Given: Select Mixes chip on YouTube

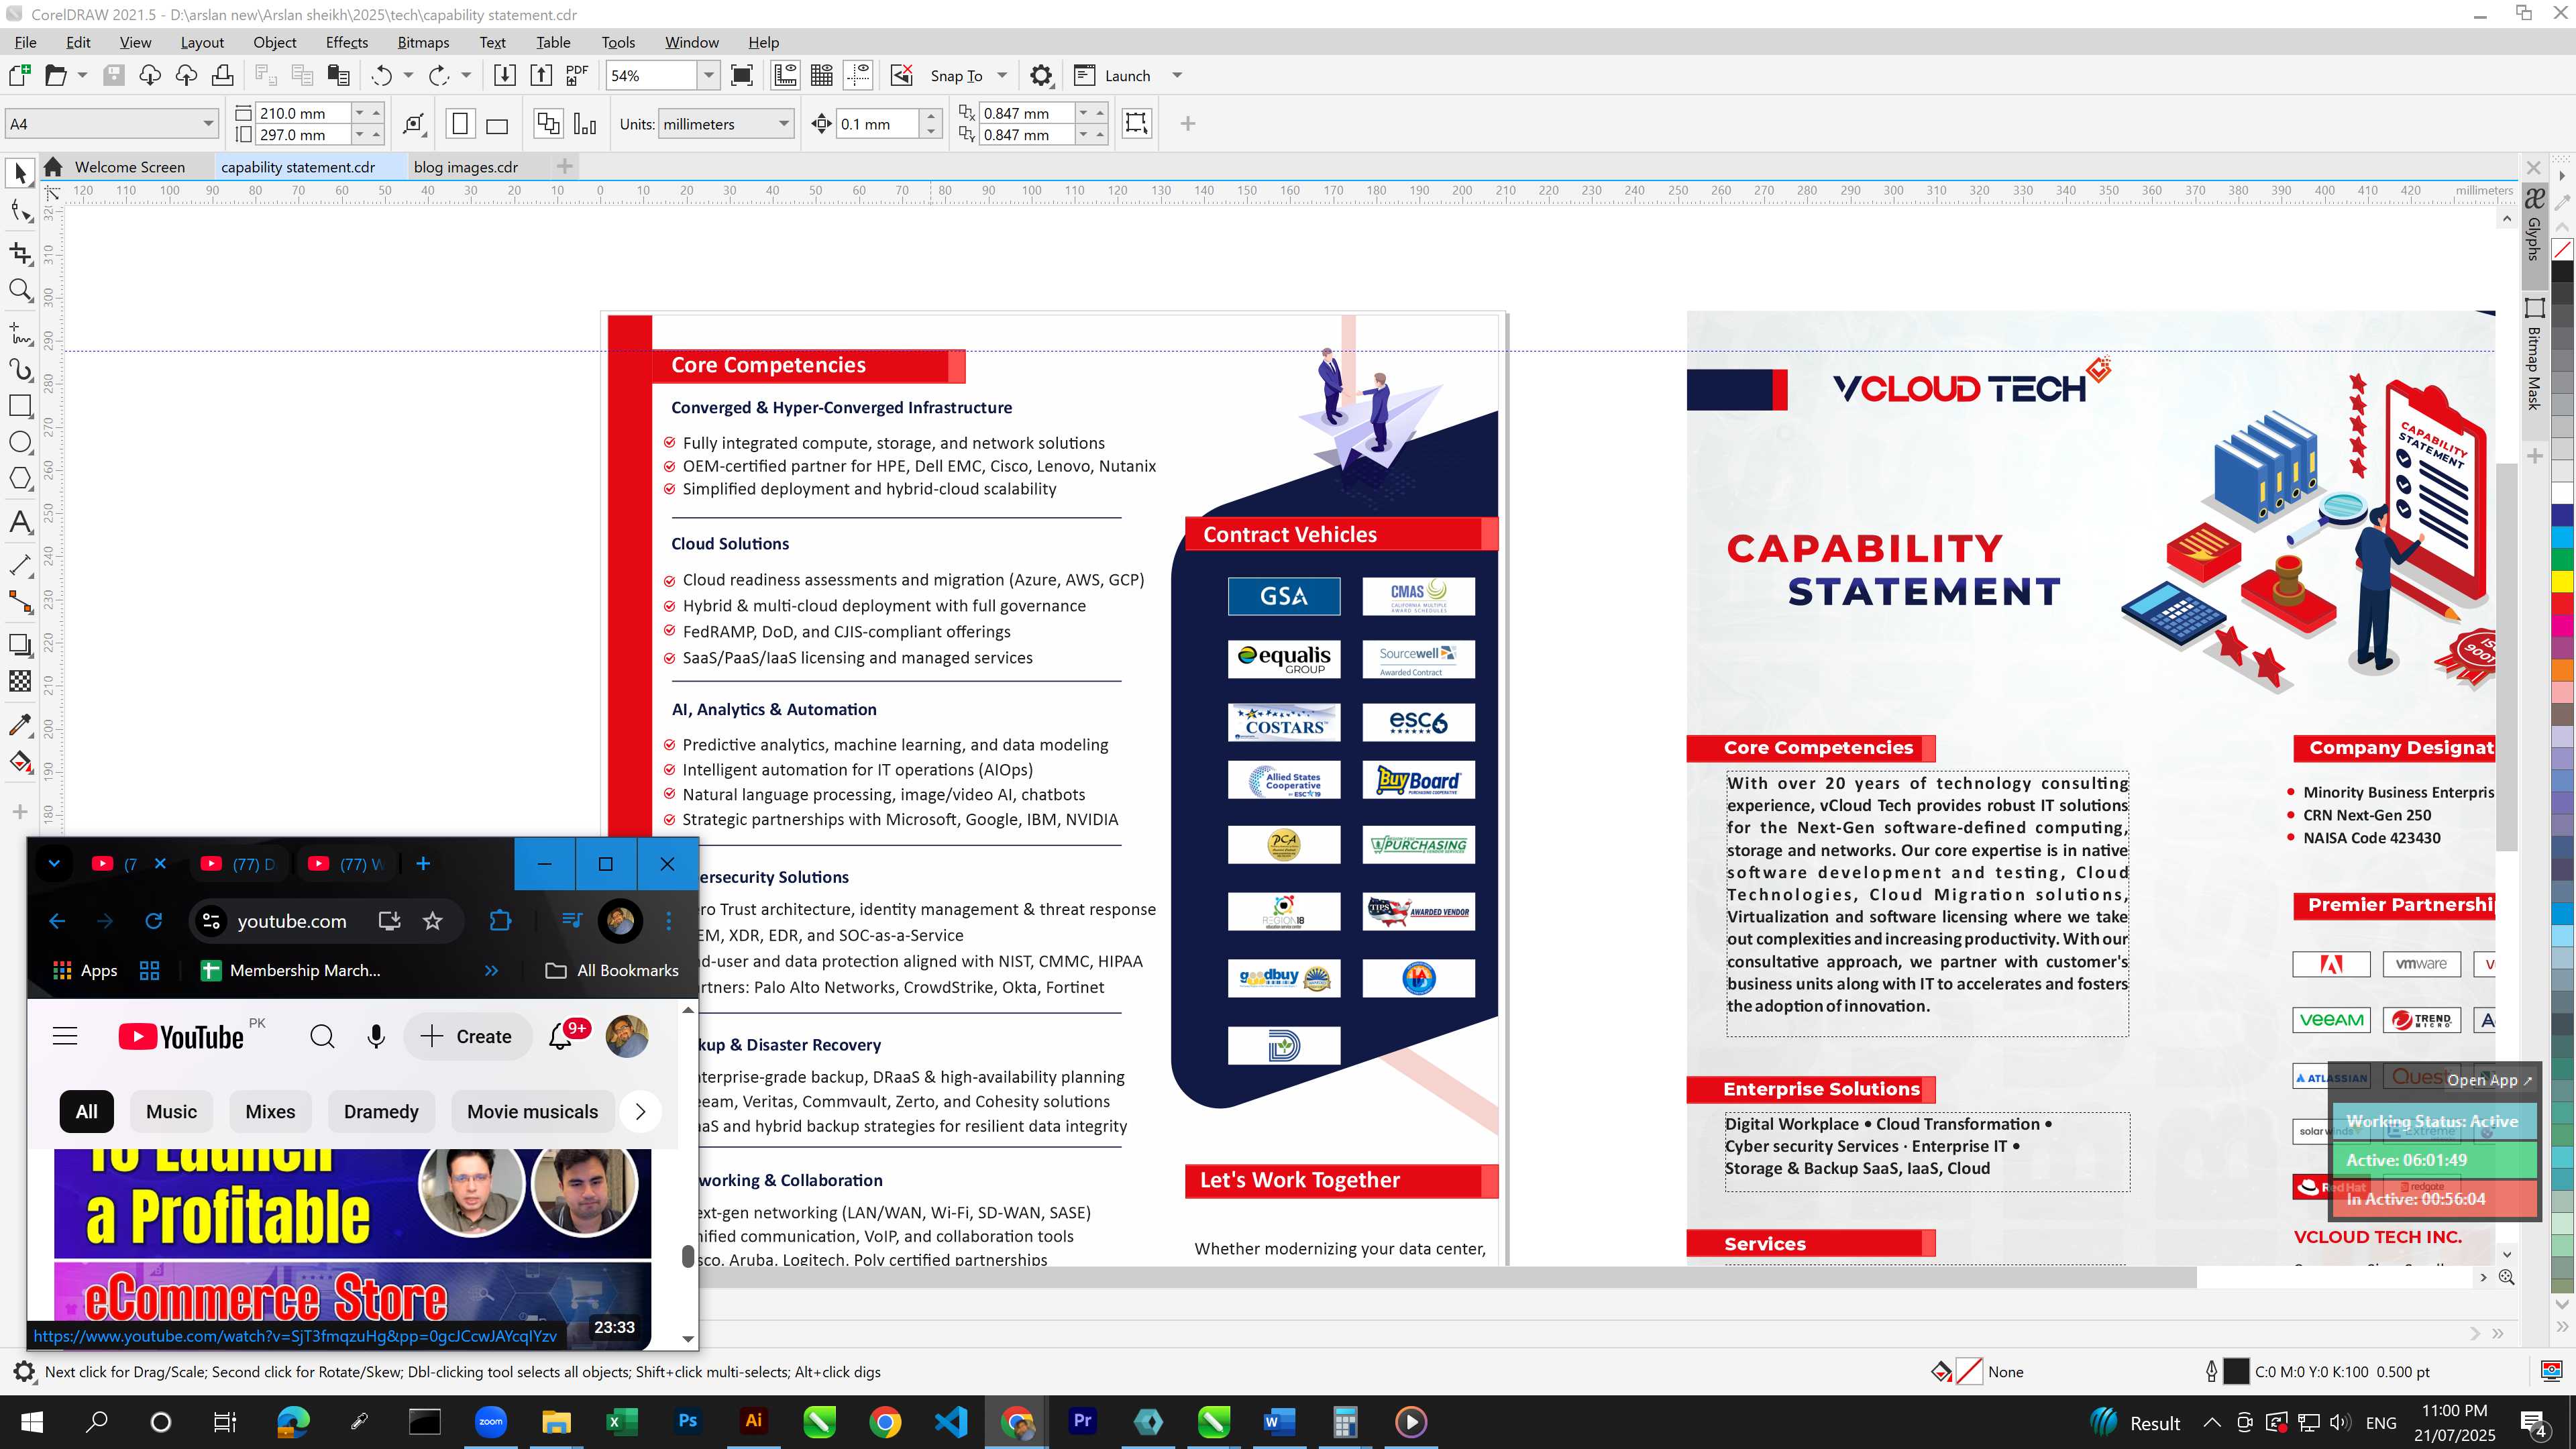Looking at the screenshot, I should pyautogui.click(x=270, y=1112).
